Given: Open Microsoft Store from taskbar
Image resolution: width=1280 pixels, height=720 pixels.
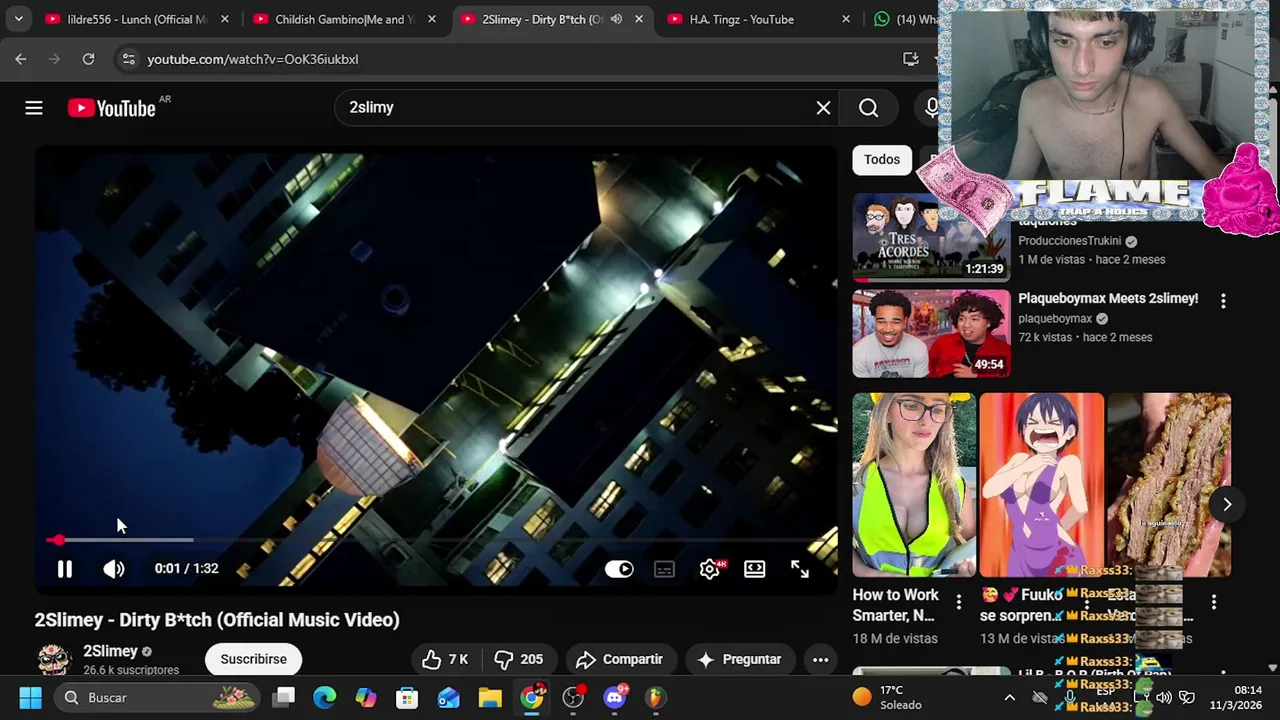Looking at the screenshot, I should pyautogui.click(x=407, y=697).
